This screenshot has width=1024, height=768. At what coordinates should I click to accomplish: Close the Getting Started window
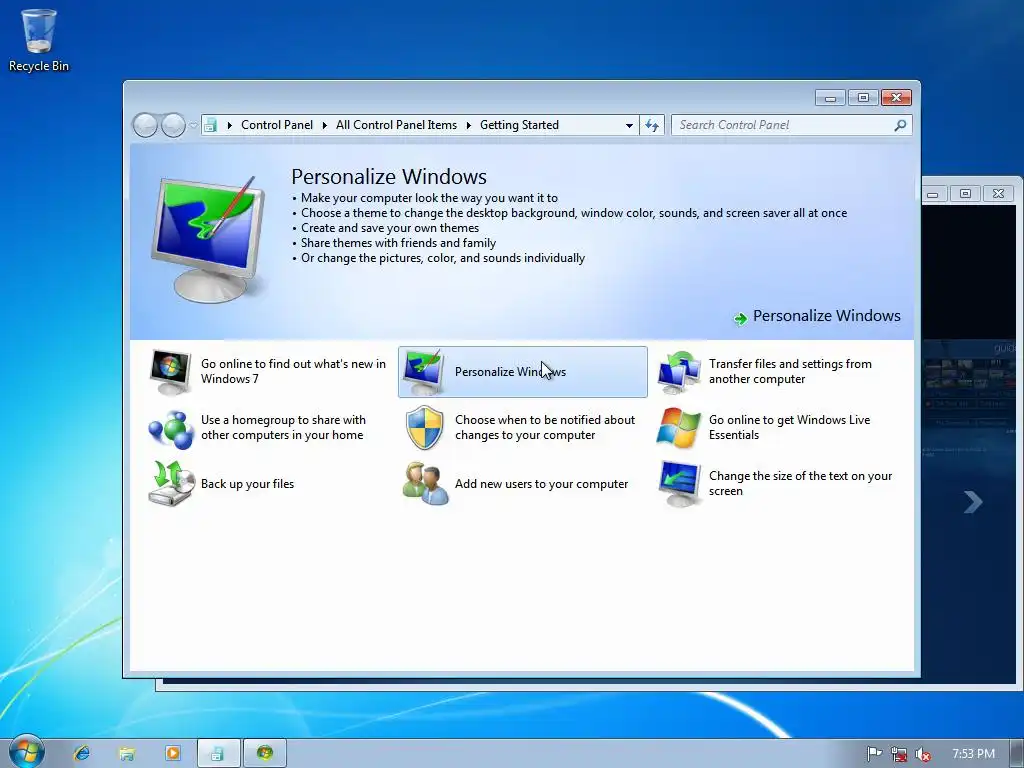click(896, 98)
